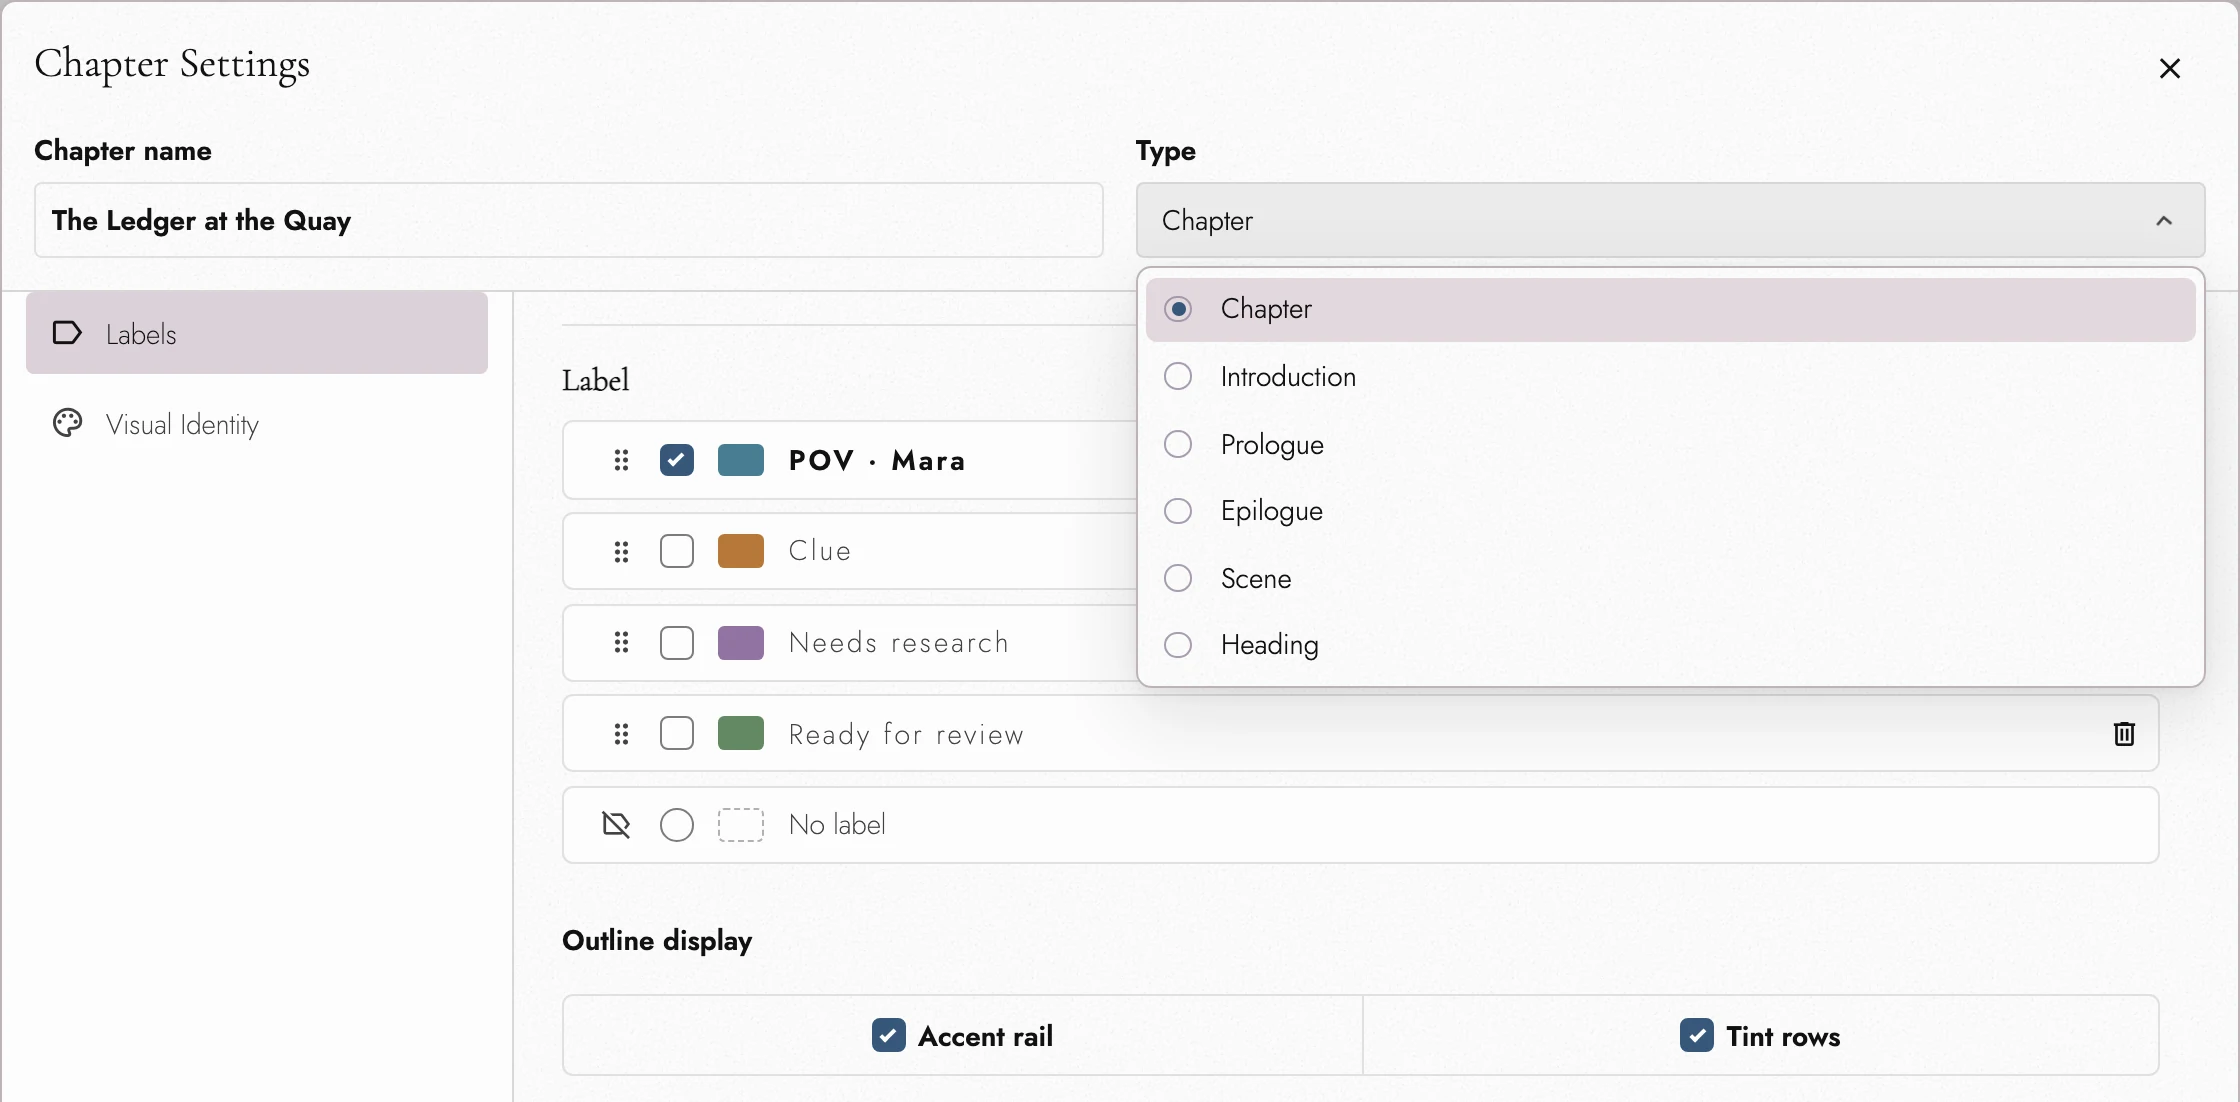The height and width of the screenshot is (1102, 2240).
Task: Change the orange Clue color swatch
Action: tap(741, 551)
